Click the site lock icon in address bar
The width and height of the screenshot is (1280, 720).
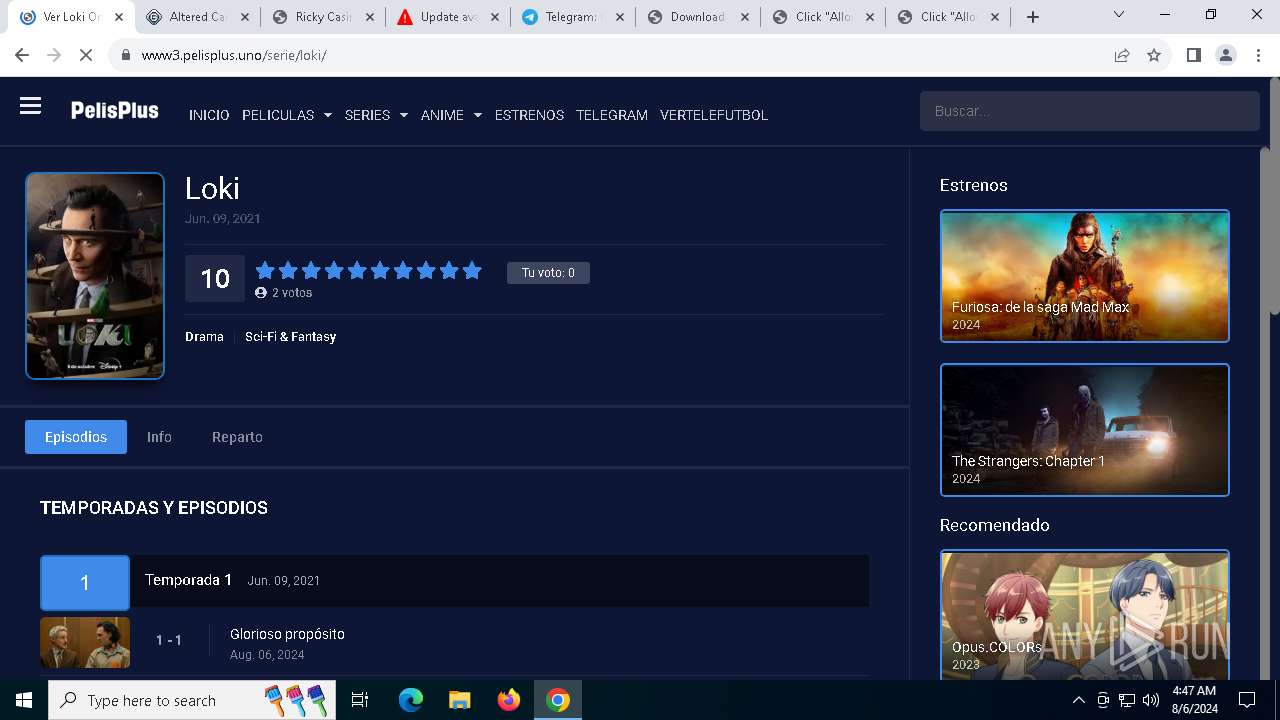(x=126, y=55)
